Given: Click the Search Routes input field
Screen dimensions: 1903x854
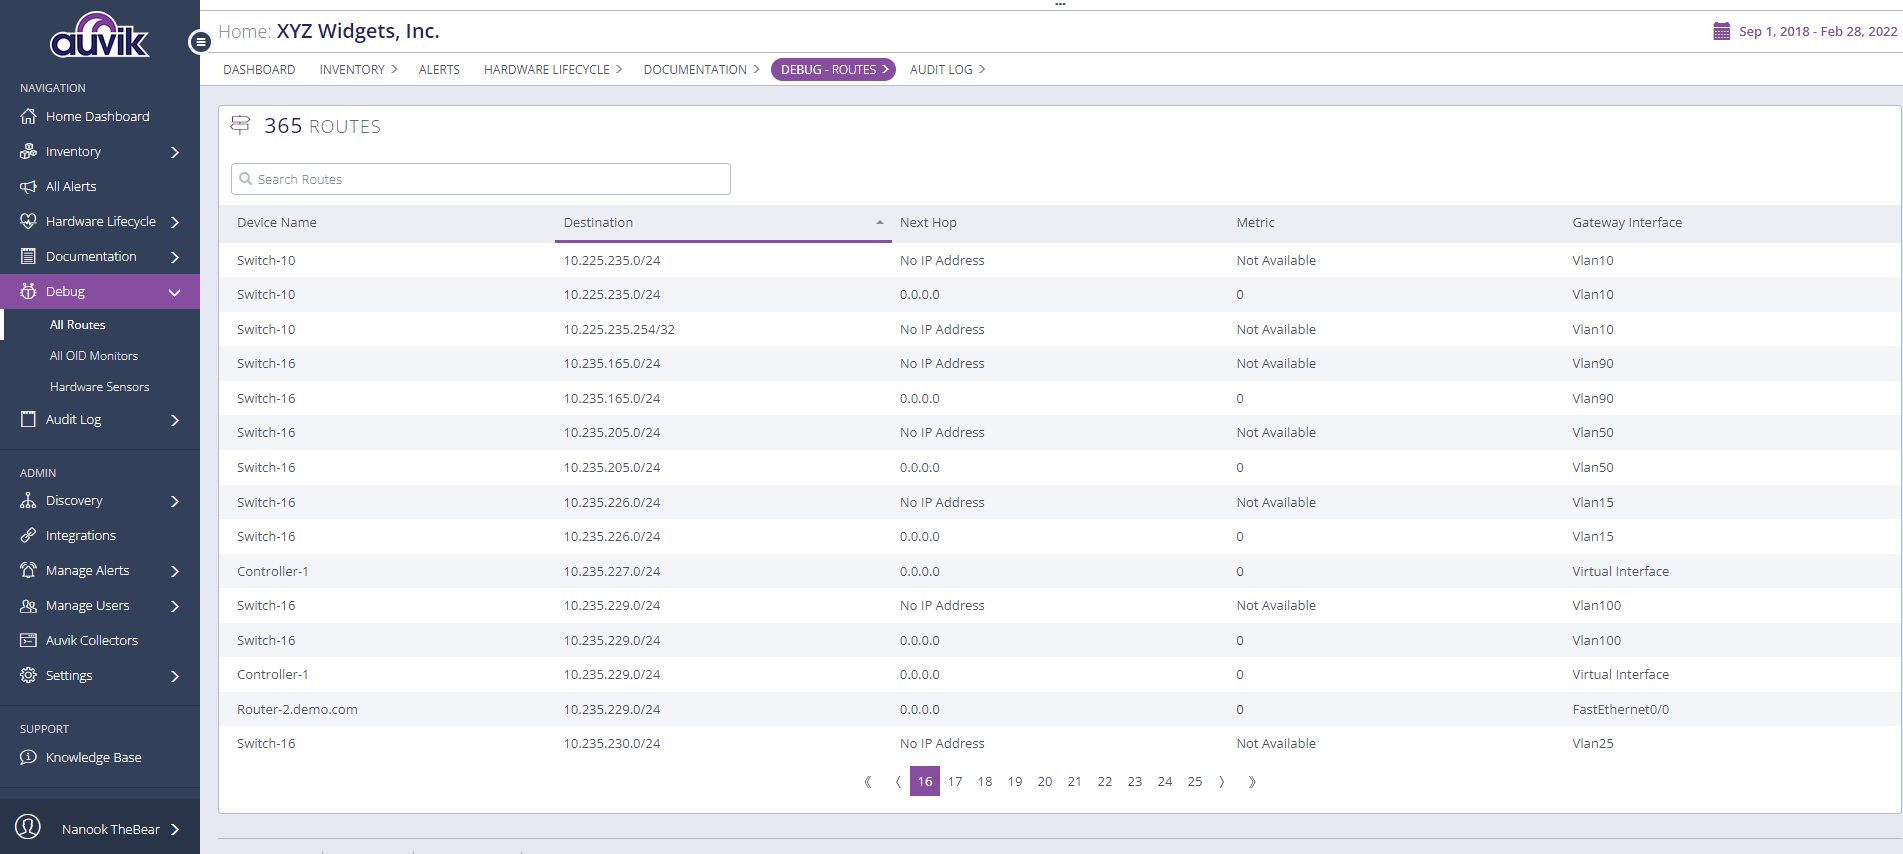Looking at the screenshot, I should pos(481,179).
